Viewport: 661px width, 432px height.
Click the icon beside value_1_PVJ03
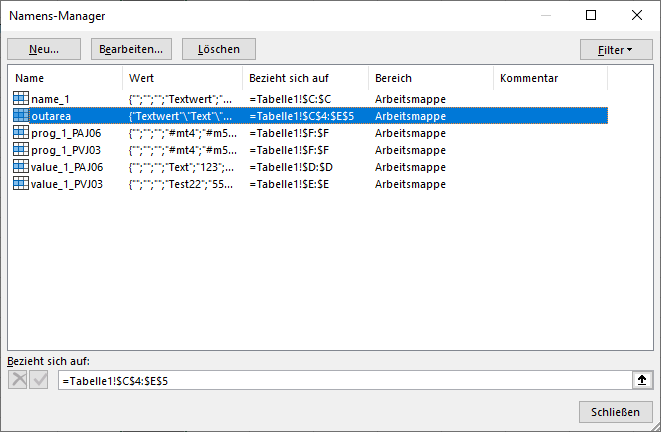pos(21,184)
